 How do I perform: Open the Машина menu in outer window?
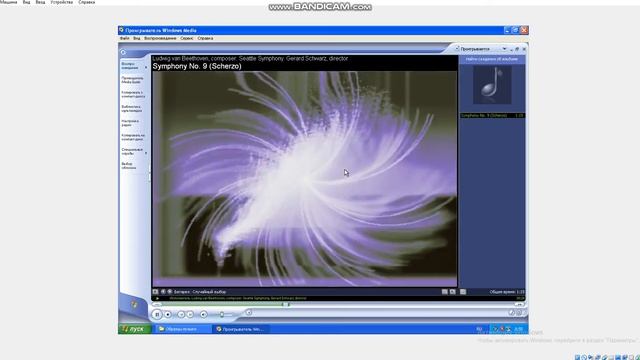coord(8,2)
